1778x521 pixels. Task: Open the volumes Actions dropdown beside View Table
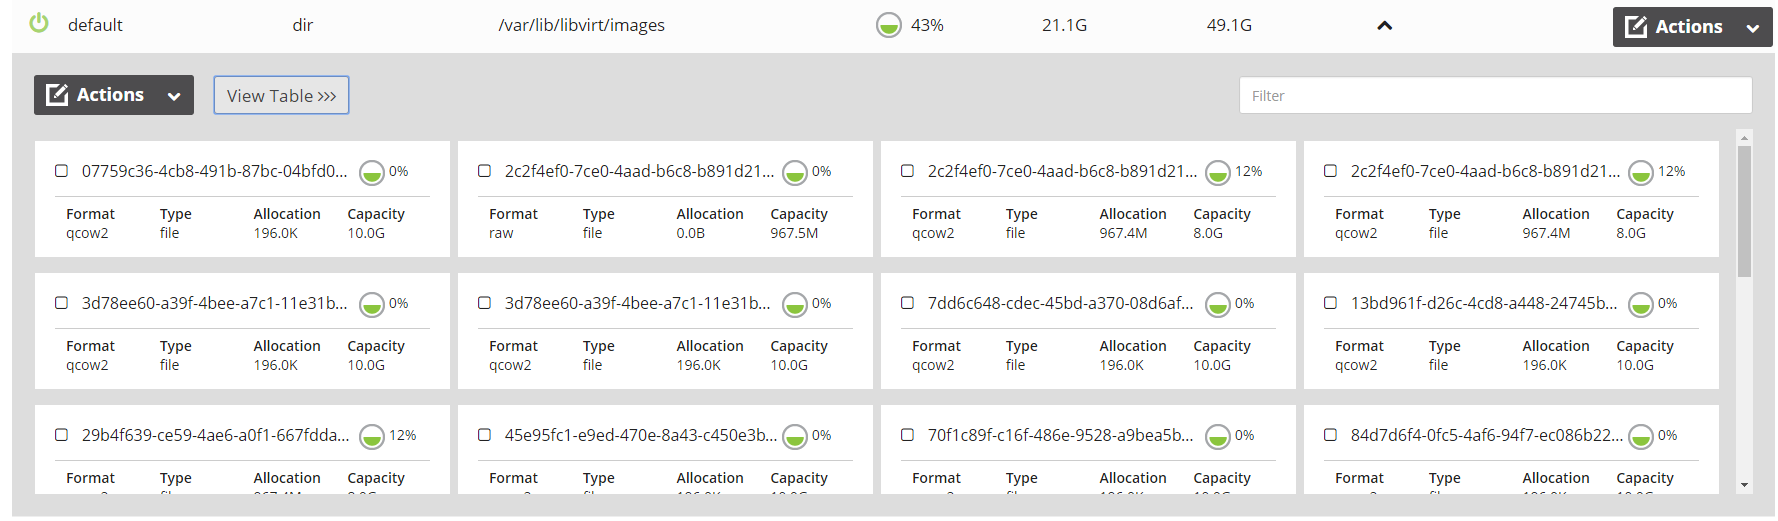click(x=114, y=95)
